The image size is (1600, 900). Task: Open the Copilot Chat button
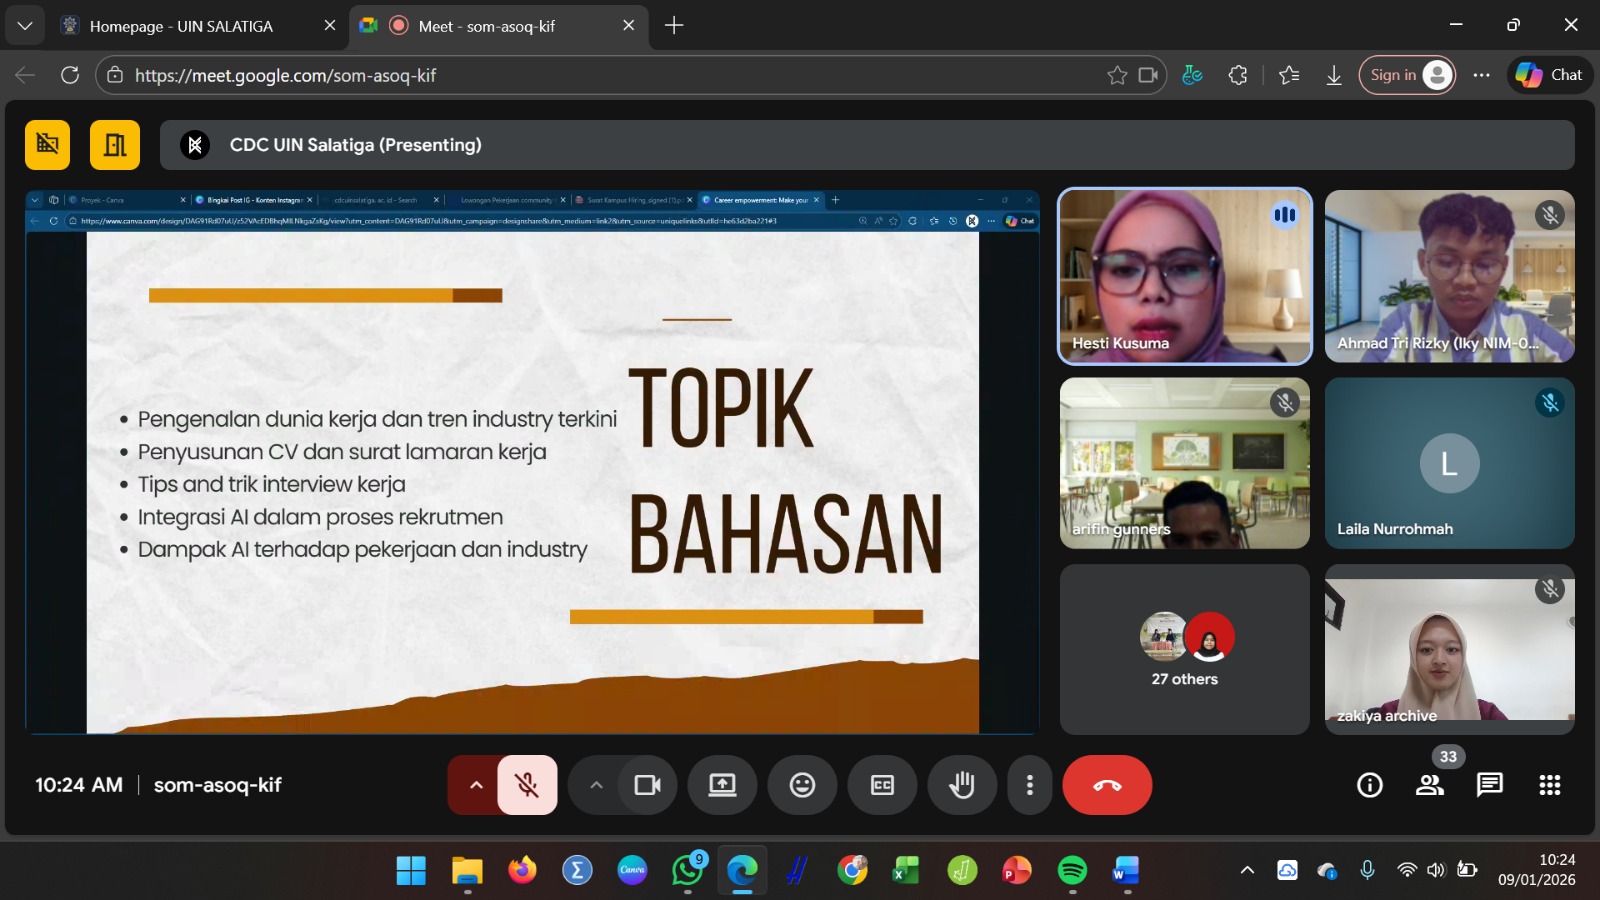pyautogui.click(x=1549, y=75)
